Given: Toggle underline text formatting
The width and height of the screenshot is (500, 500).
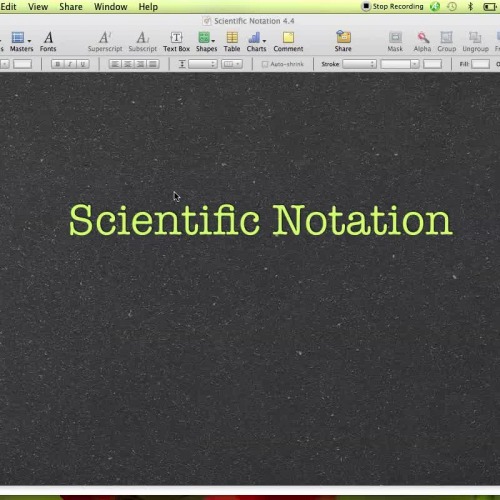Looking at the screenshot, I should click(83, 64).
